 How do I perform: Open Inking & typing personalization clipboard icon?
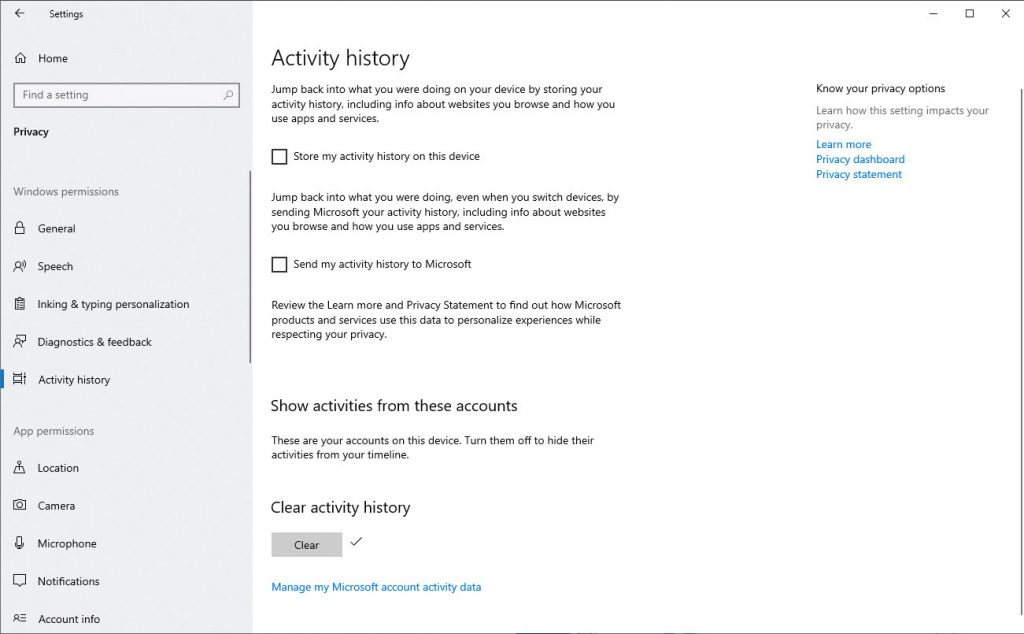point(20,304)
